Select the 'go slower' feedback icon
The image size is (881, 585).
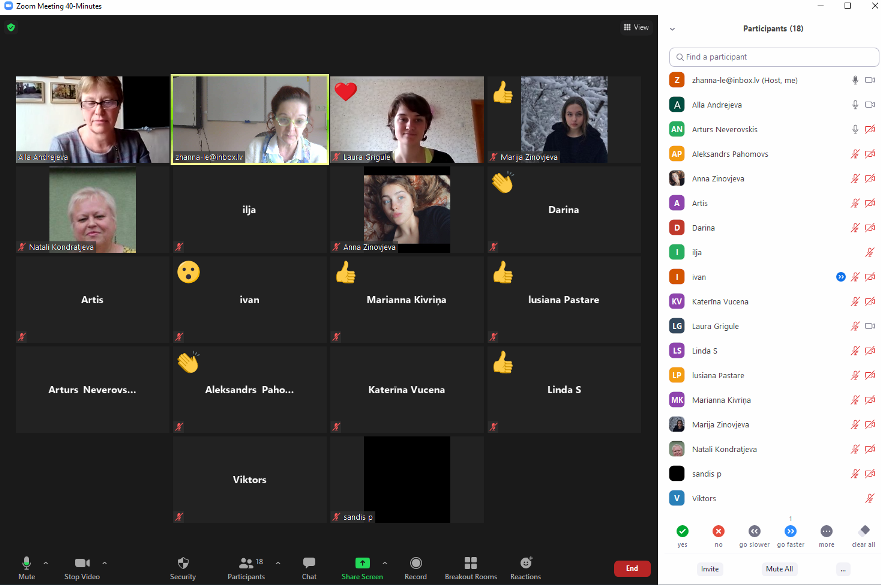click(754, 531)
